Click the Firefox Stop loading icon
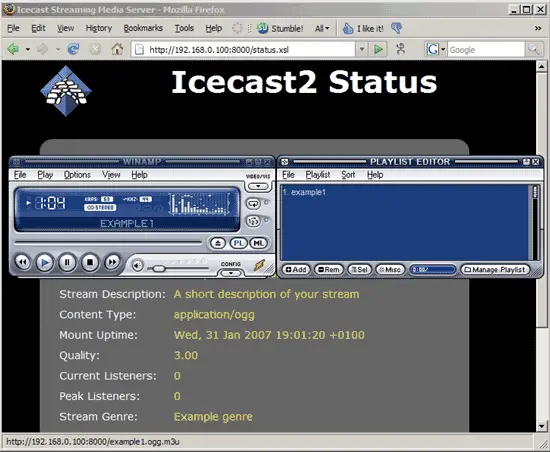 click(x=95, y=49)
